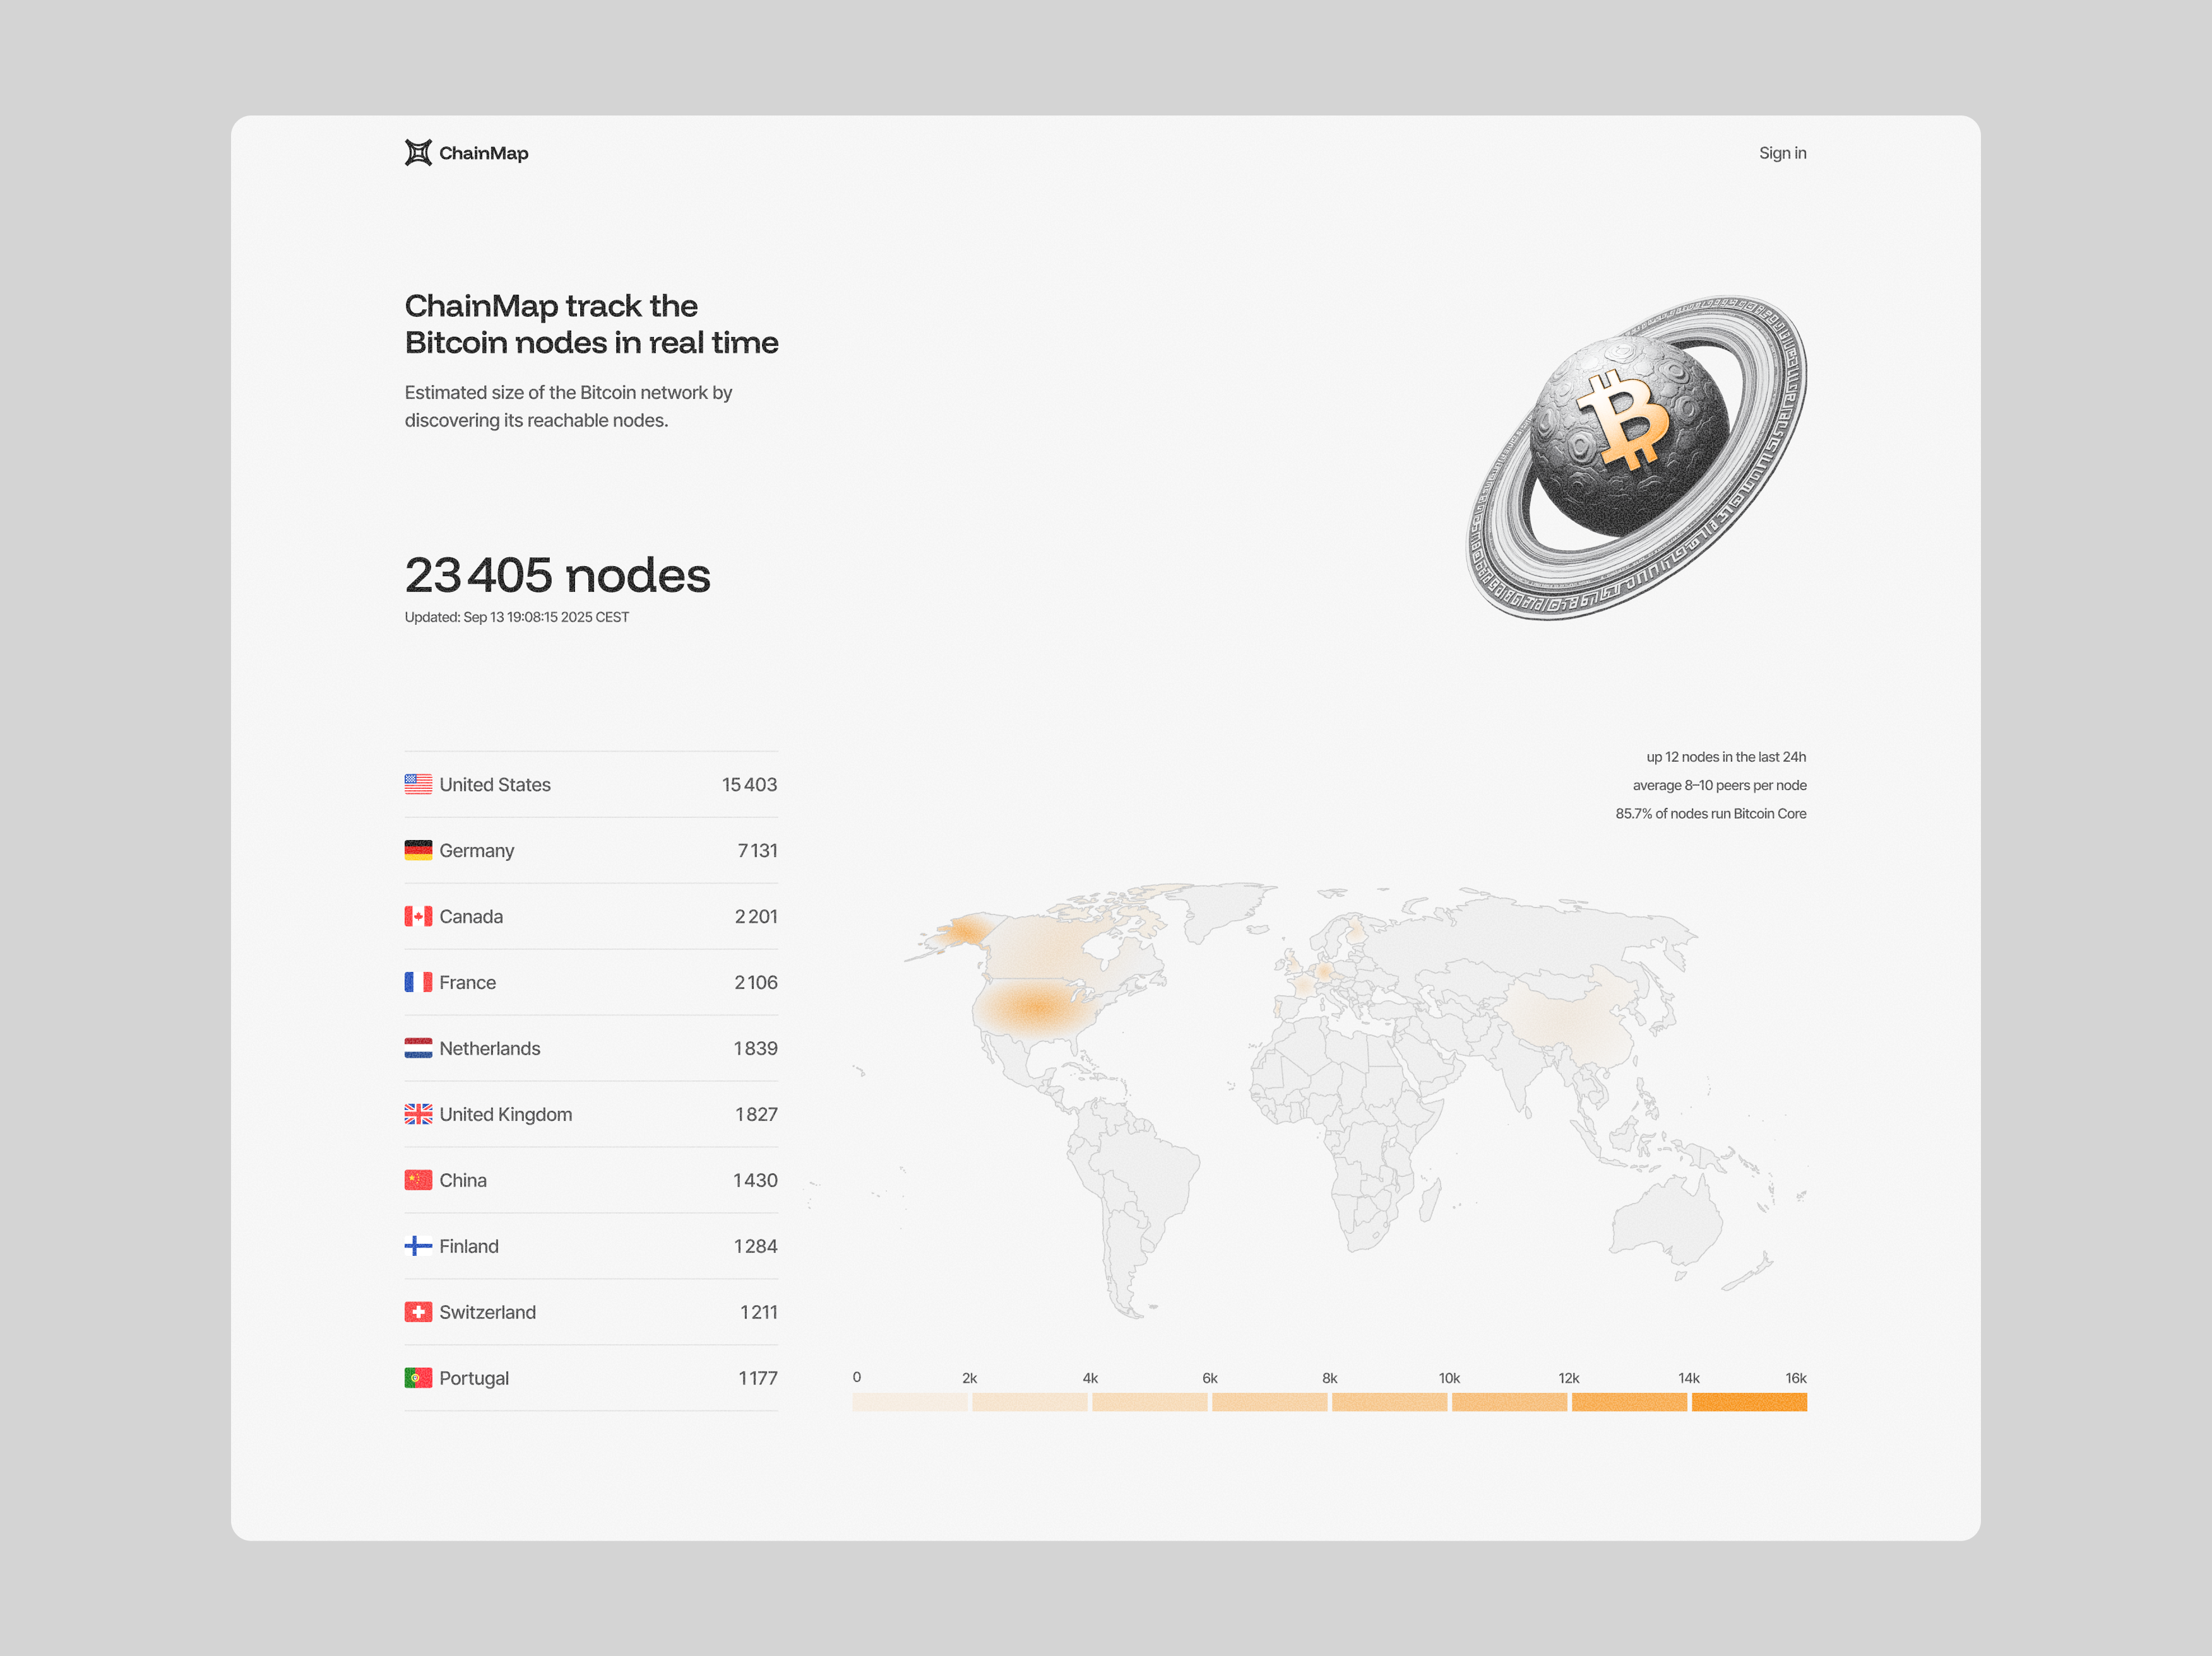The width and height of the screenshot is (2212, 1656).
Task: Click the China country name
Action: pyautogui.click(x=463, y=1181)
